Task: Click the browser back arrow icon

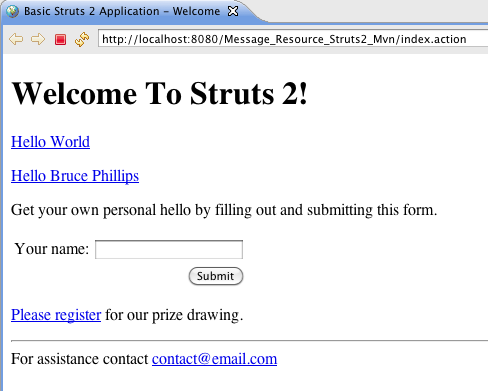Action: 16,39
